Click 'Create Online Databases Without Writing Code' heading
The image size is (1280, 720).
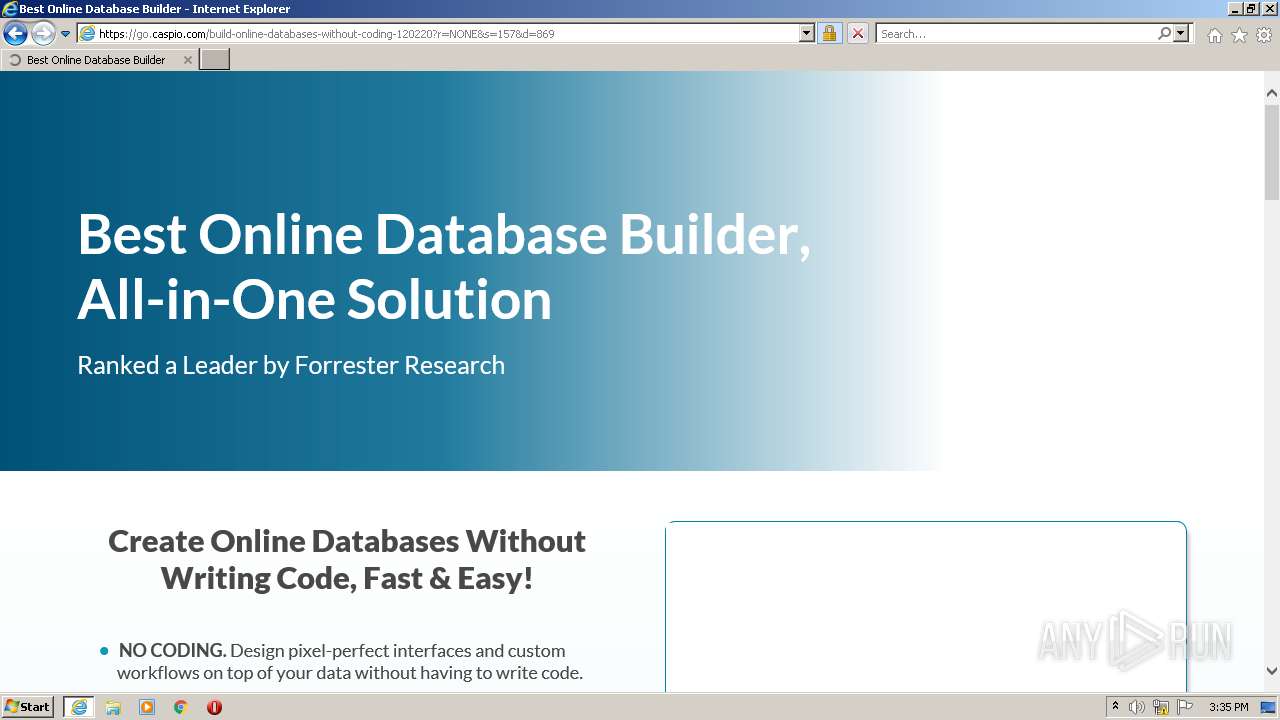[347, 559]
